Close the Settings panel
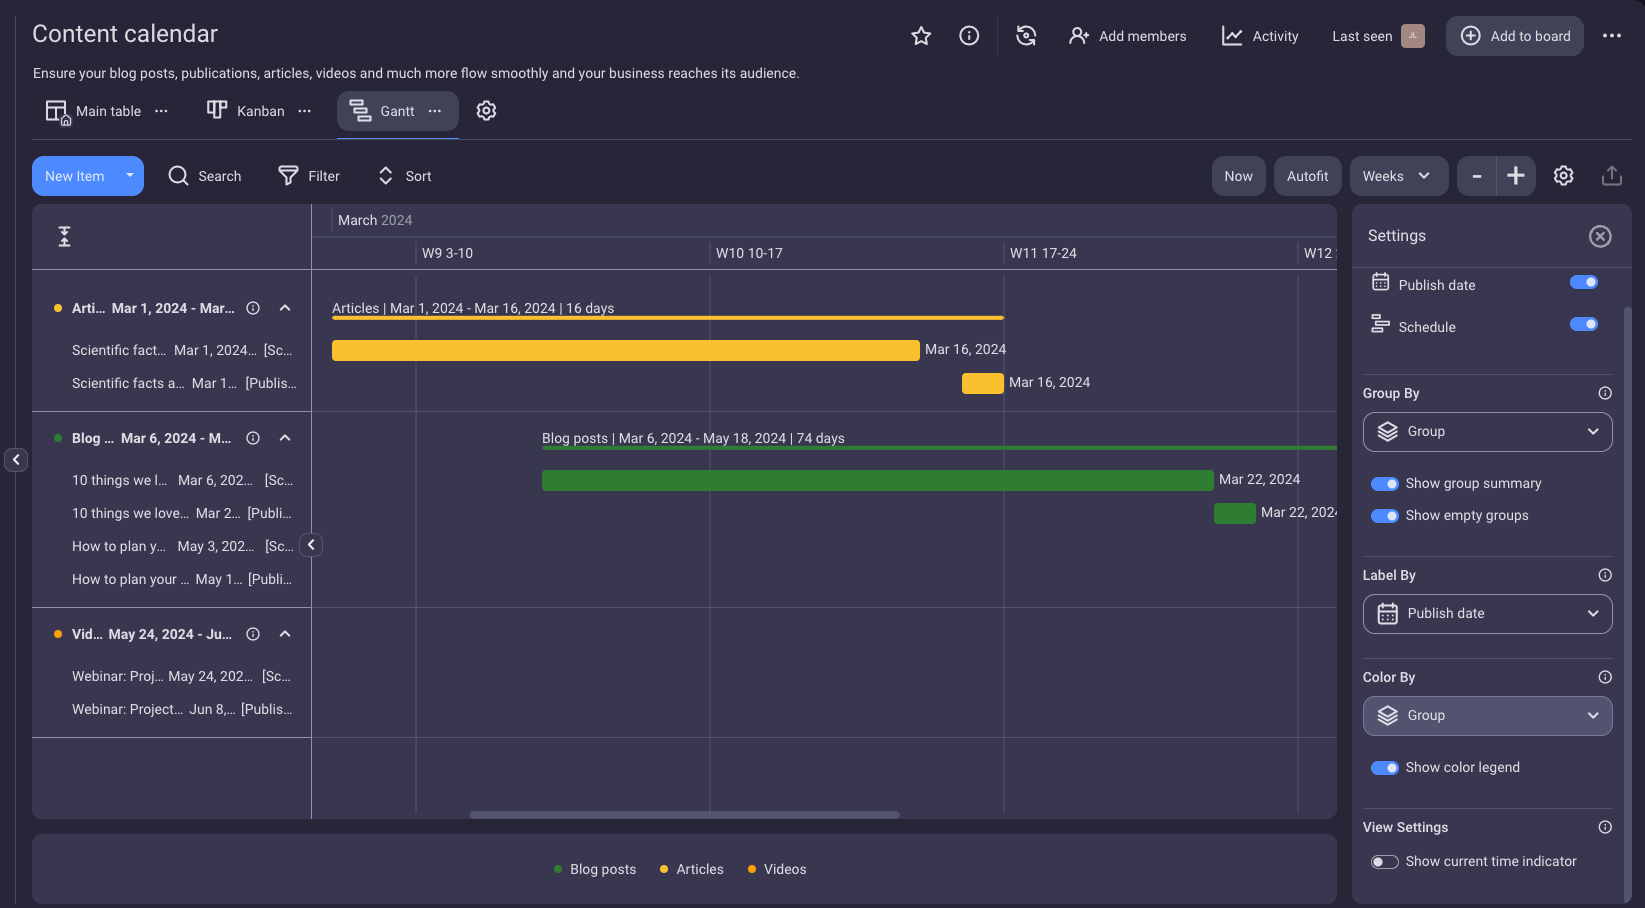This screenshot has width=1645, height=908. coord(1600,236)
